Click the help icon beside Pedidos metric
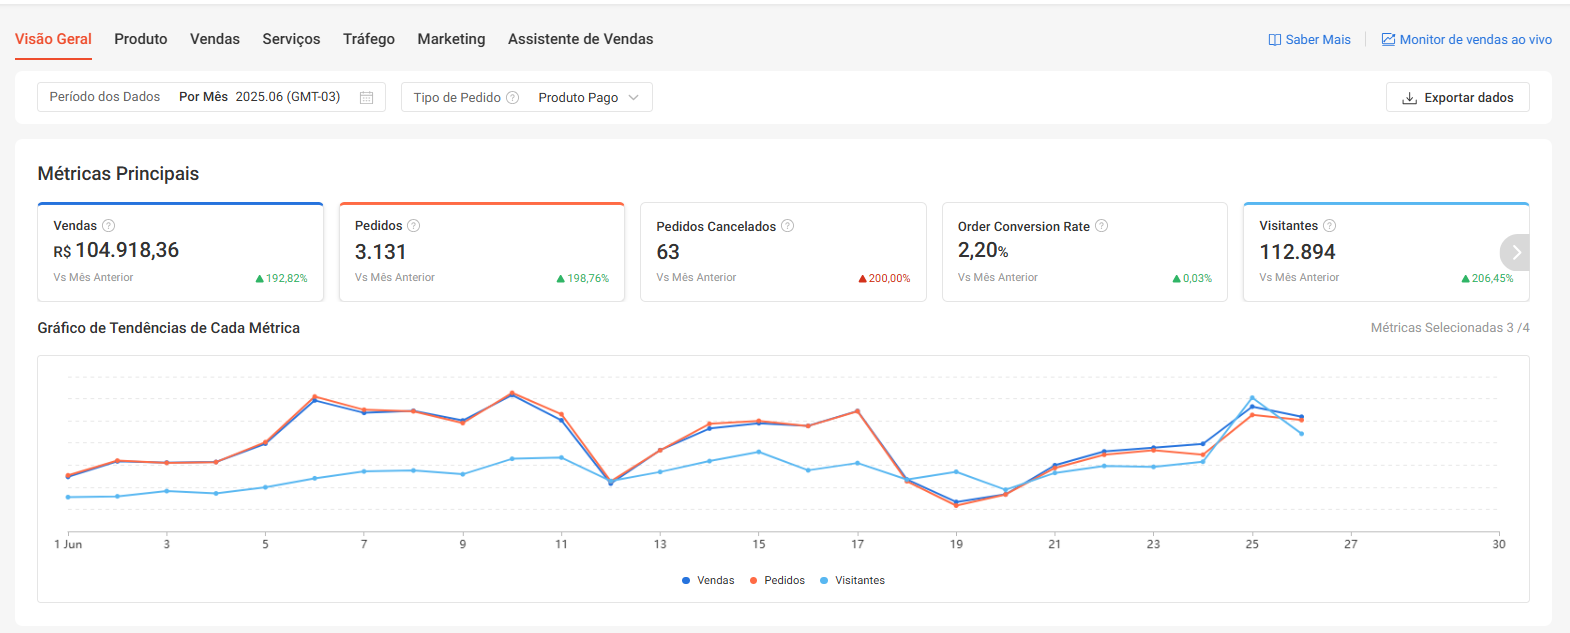 click(414, 226)
